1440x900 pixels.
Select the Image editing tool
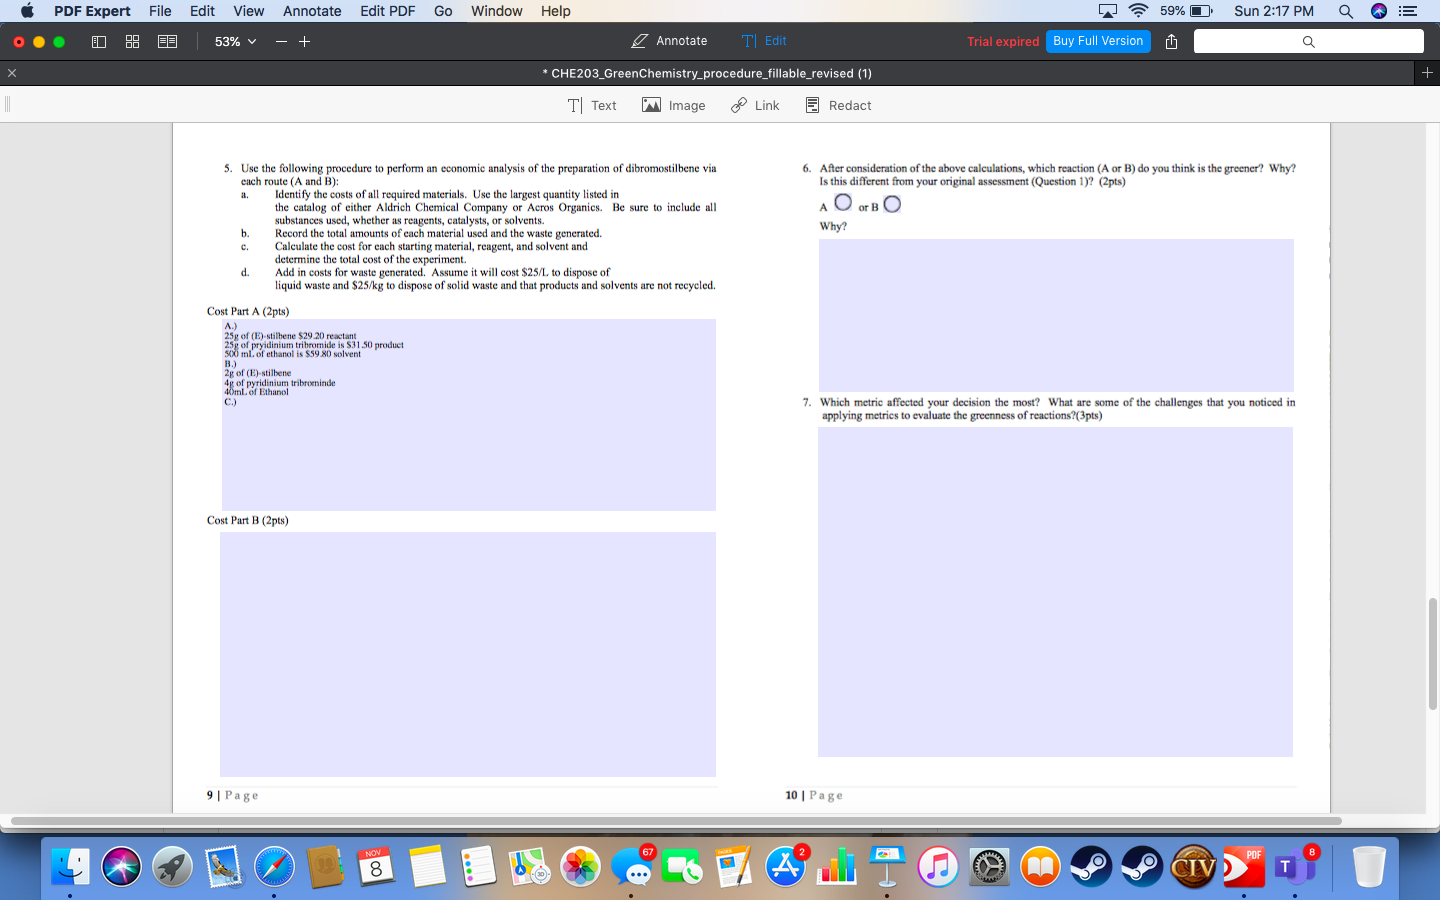(x=673, y=105)
